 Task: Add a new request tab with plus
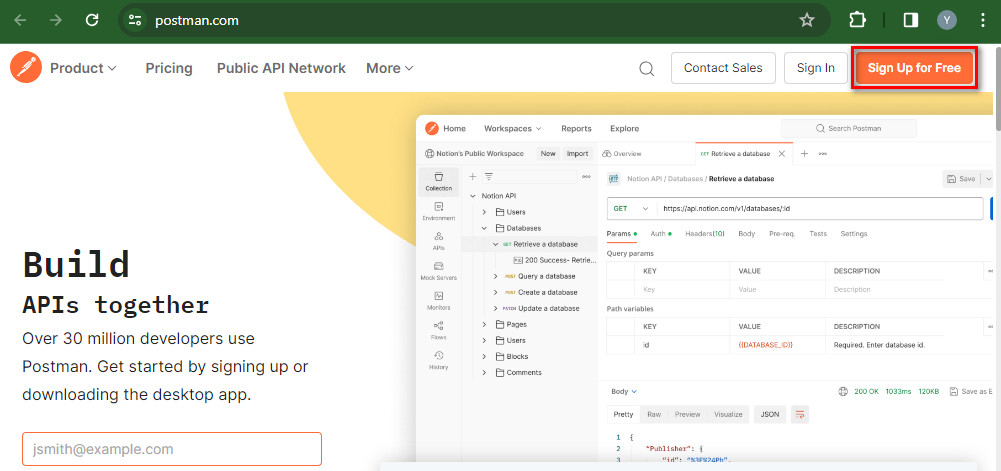tap(804, 154)
